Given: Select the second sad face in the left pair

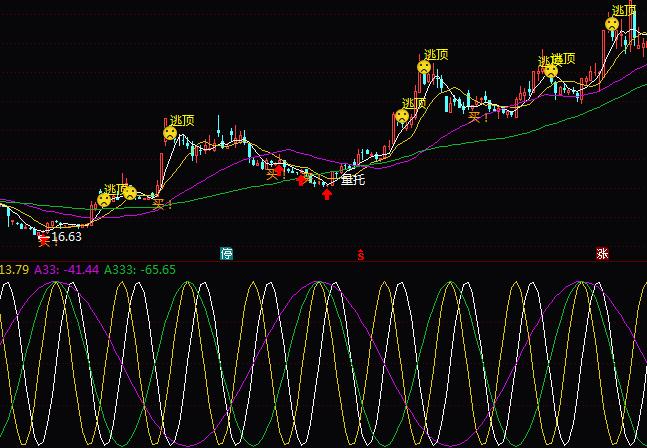Looking at the screenshot, I should [x=129, y=193].
